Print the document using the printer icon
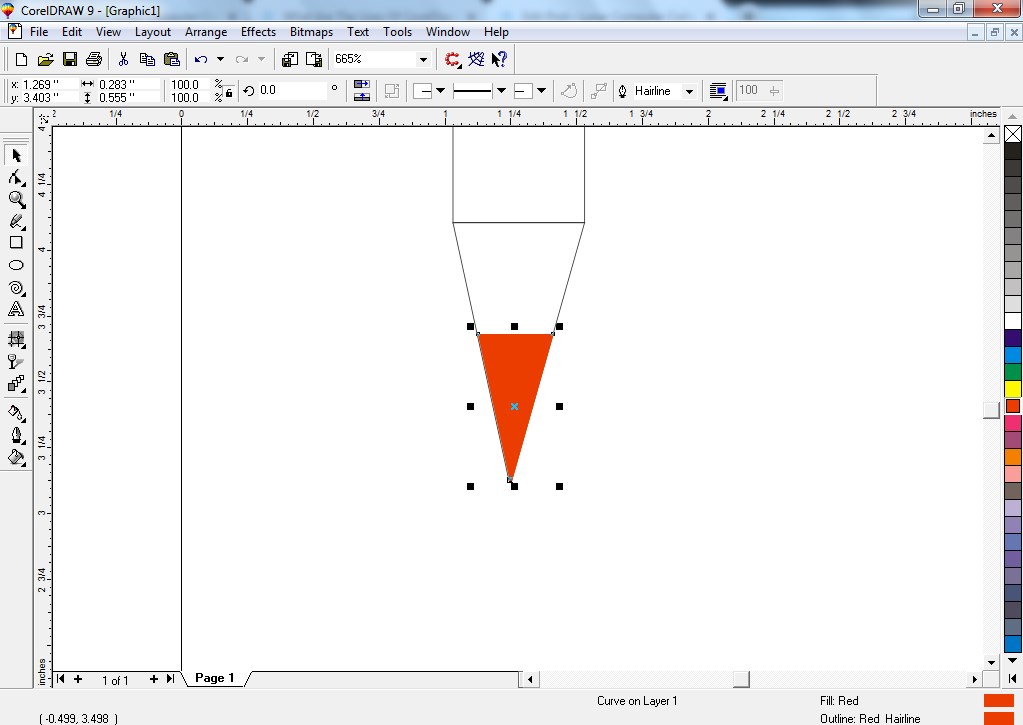Viewport: 1023px width, 725px height. point(94,59)
